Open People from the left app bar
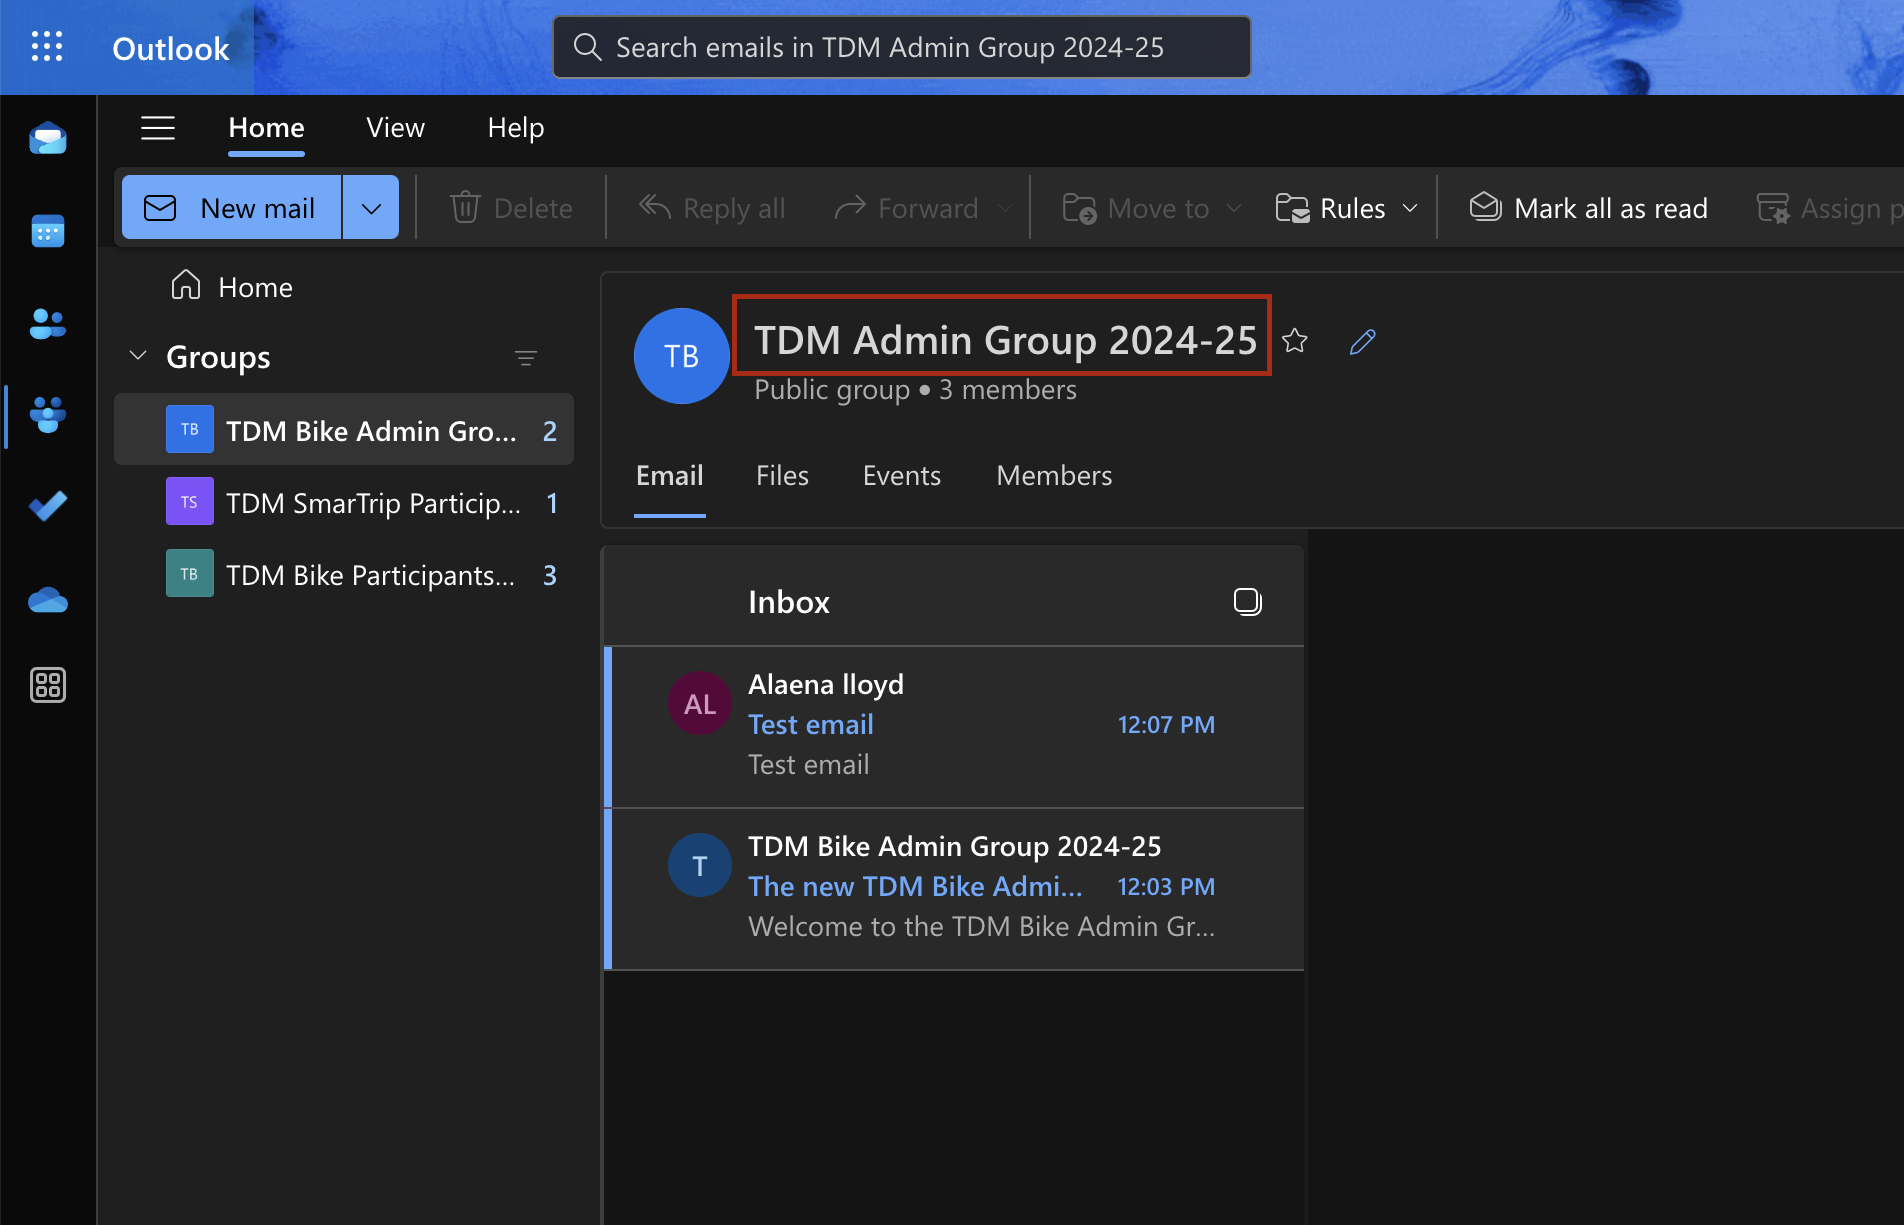The width and height of the screenshot is (1904, 1225). point(48,323)
